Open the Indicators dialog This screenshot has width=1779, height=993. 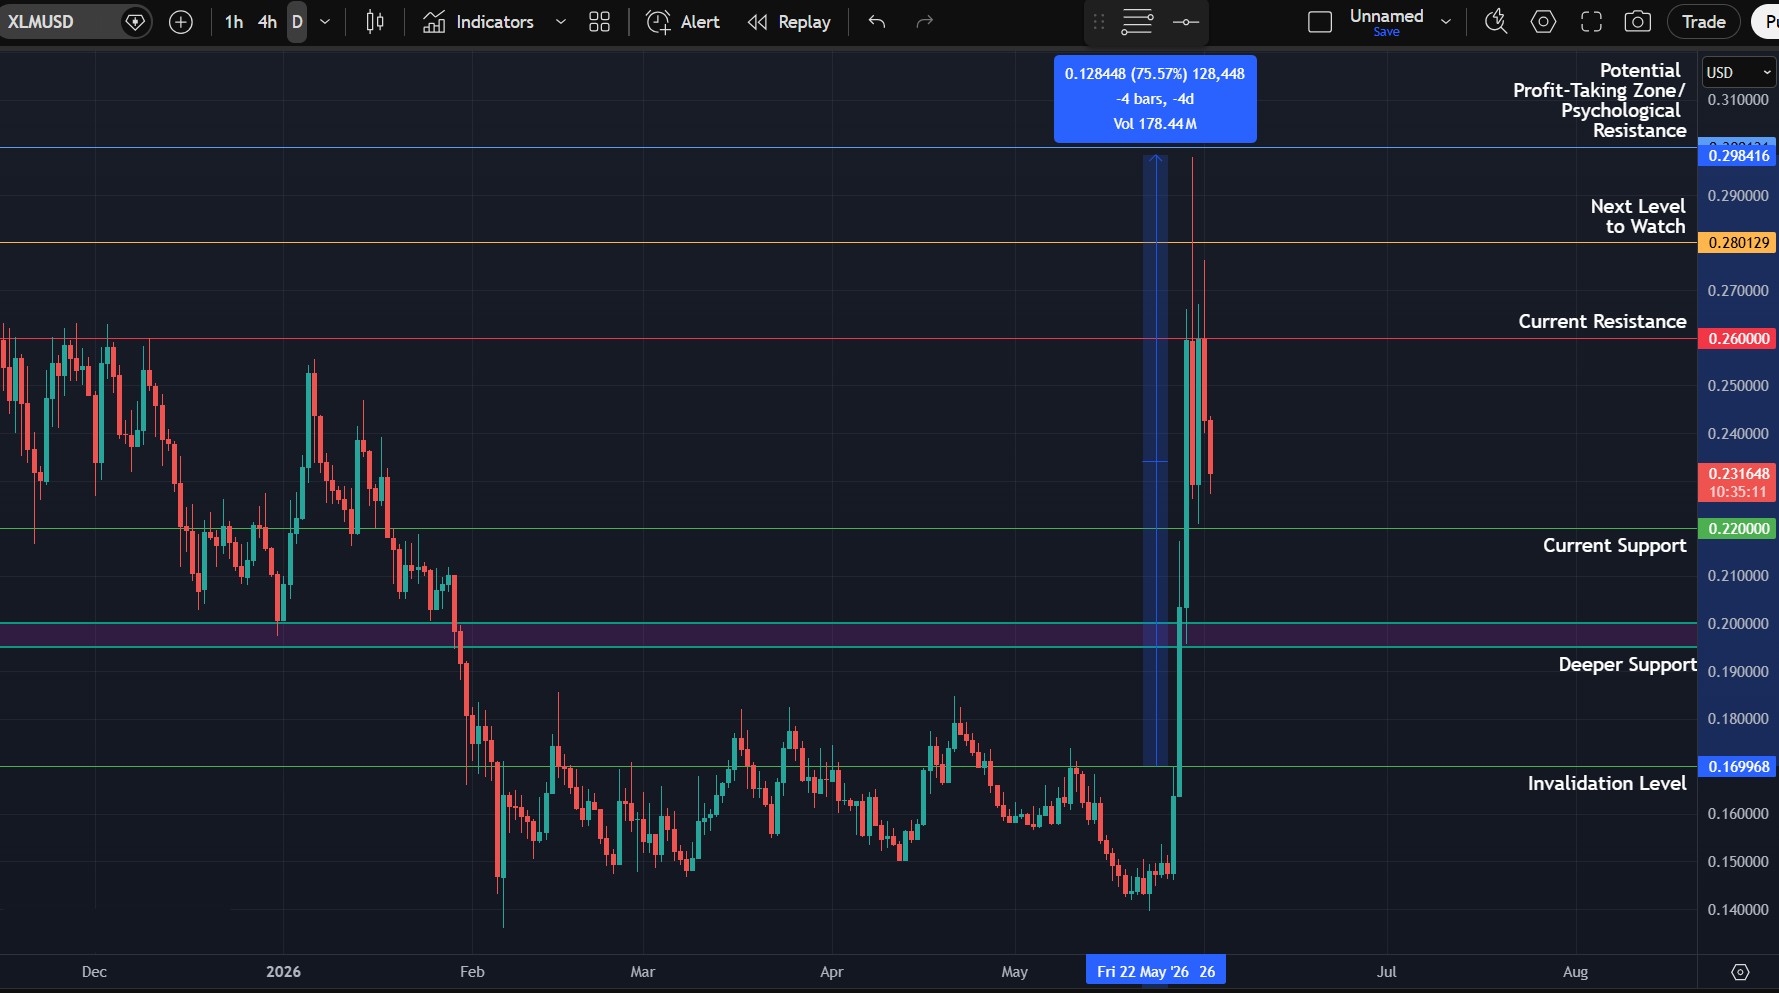pyautogui.click(x=478, y=22)
